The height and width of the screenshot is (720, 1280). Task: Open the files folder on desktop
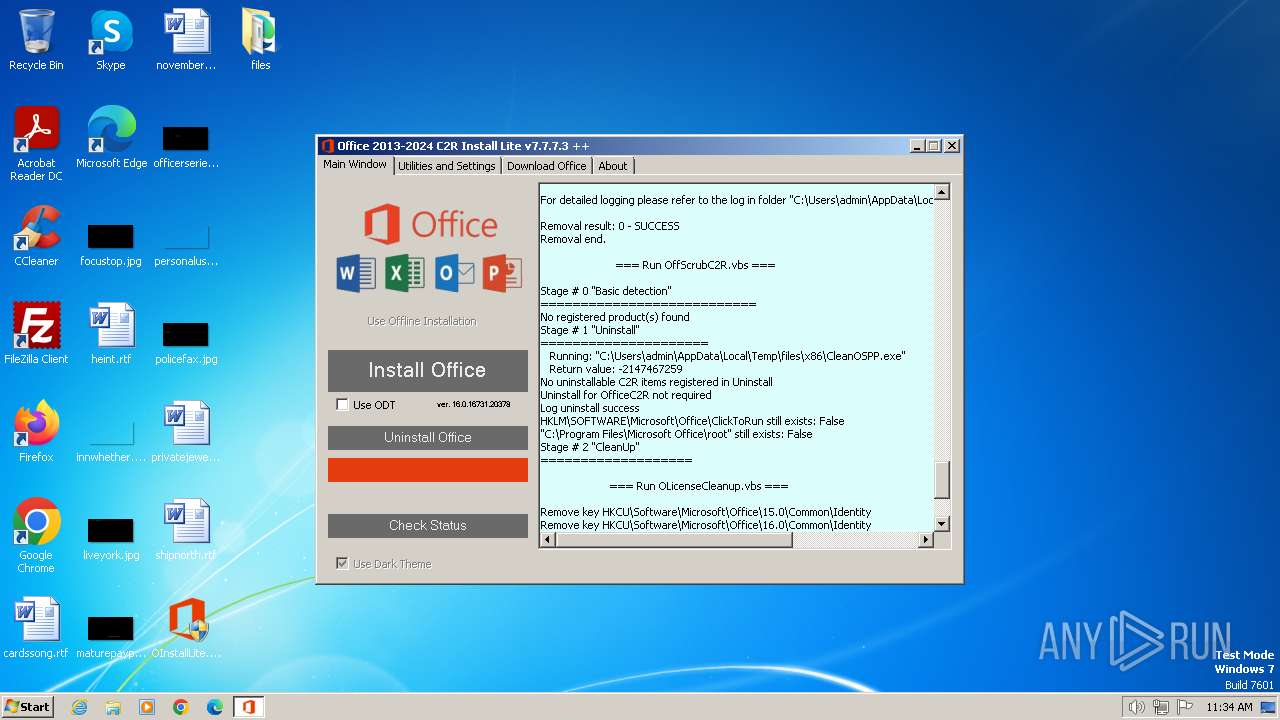[260, 40]
